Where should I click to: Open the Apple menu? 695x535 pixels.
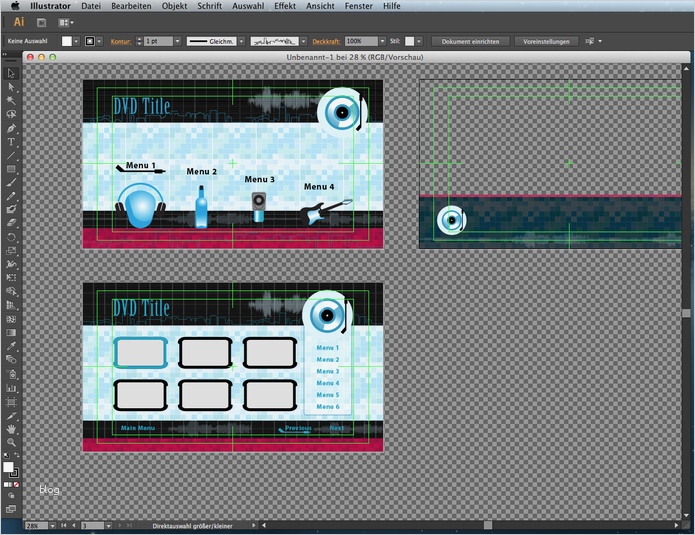click(15, 6)
